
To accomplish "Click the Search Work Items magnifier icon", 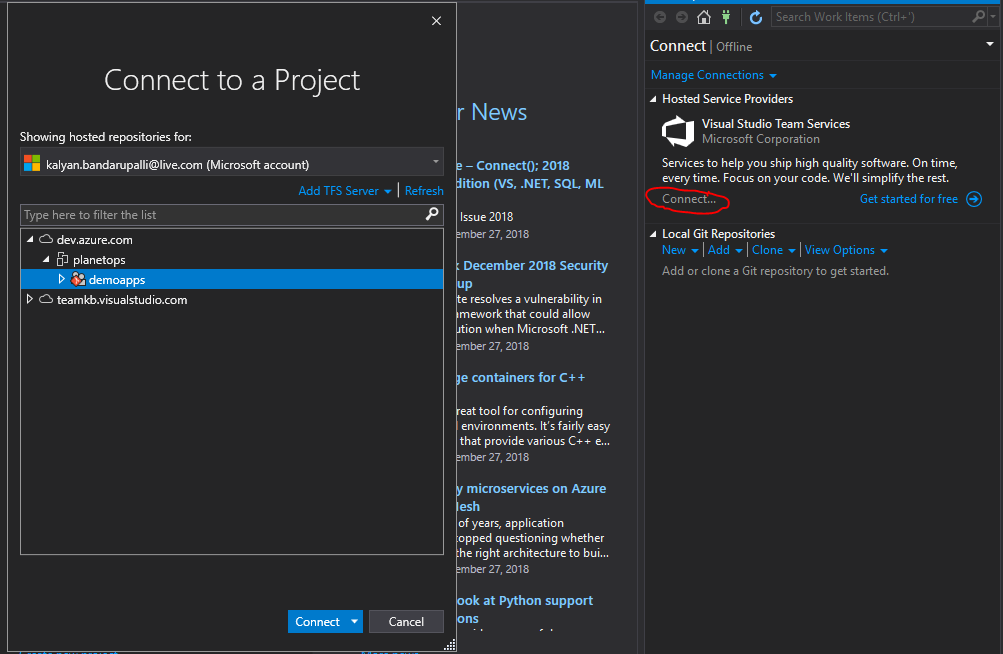I will click(978, 17).
